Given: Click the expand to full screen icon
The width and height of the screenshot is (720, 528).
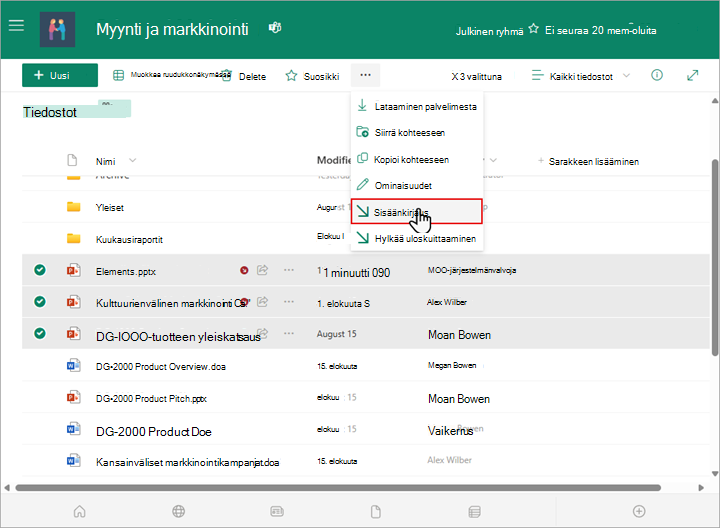Looking at the screenshot, I should (692, 75).
